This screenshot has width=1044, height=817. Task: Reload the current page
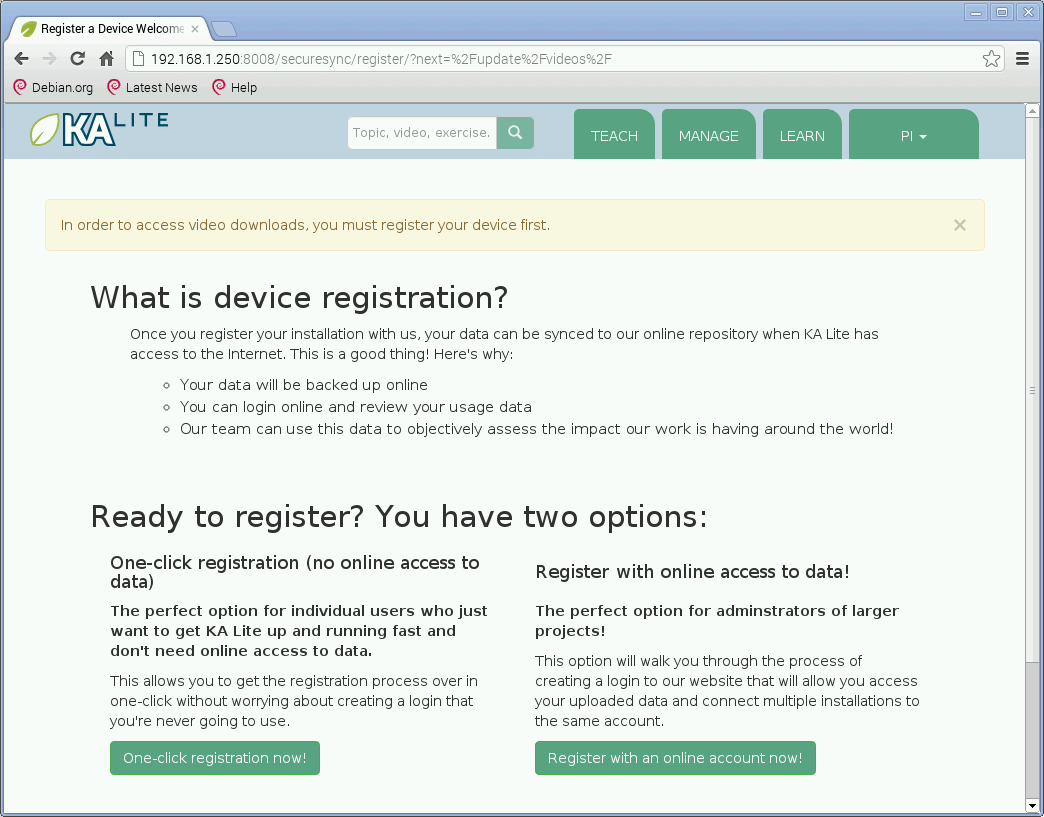point(77,59)
